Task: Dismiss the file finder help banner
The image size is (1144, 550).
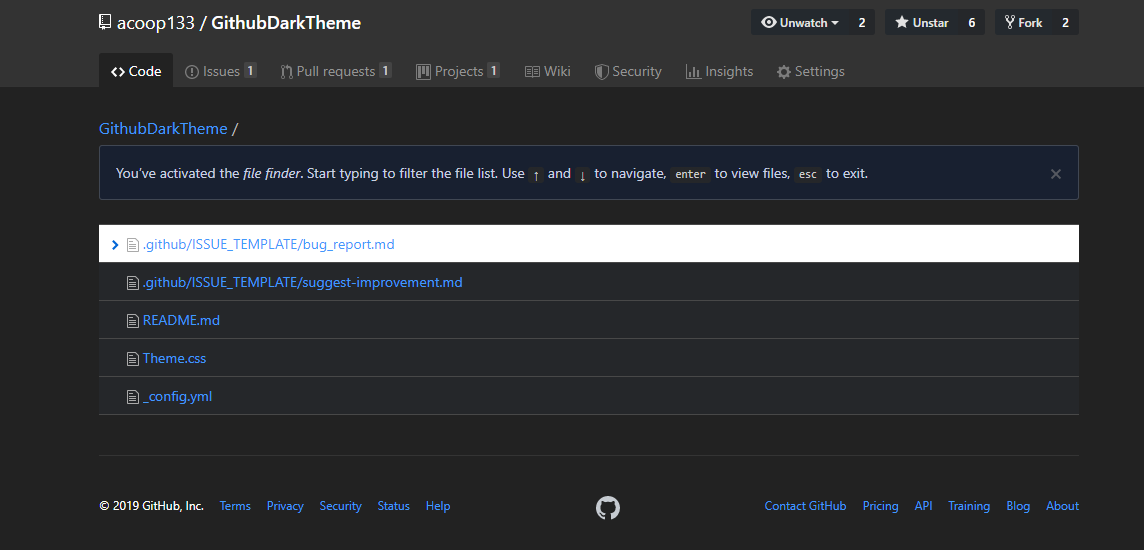Action: coord(1056,174)
